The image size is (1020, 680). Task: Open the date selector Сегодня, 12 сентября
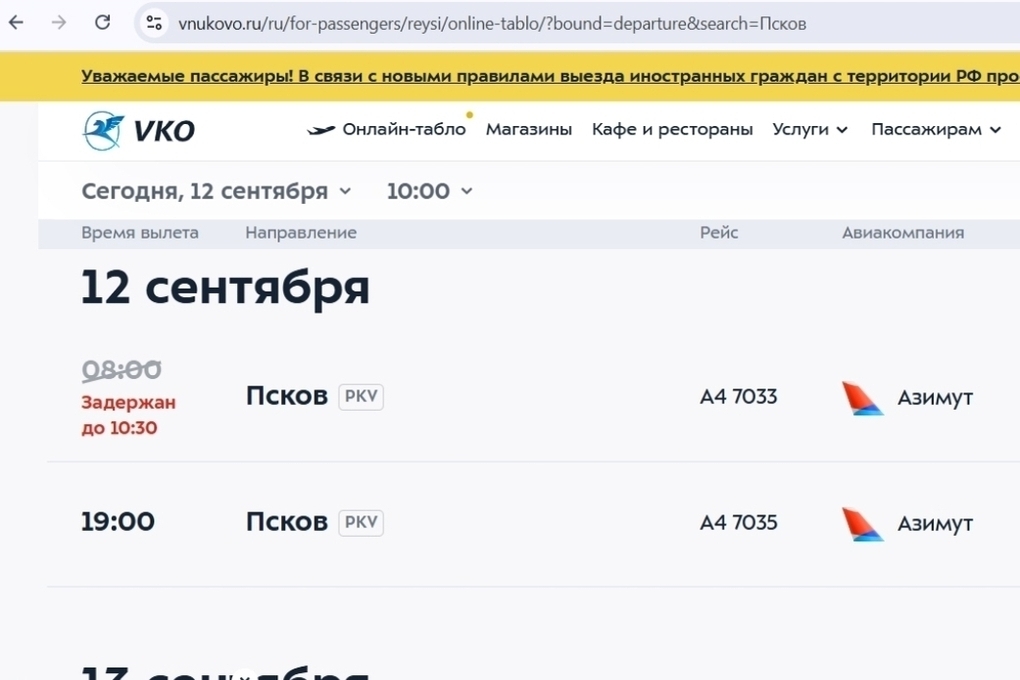click(216, 191)
